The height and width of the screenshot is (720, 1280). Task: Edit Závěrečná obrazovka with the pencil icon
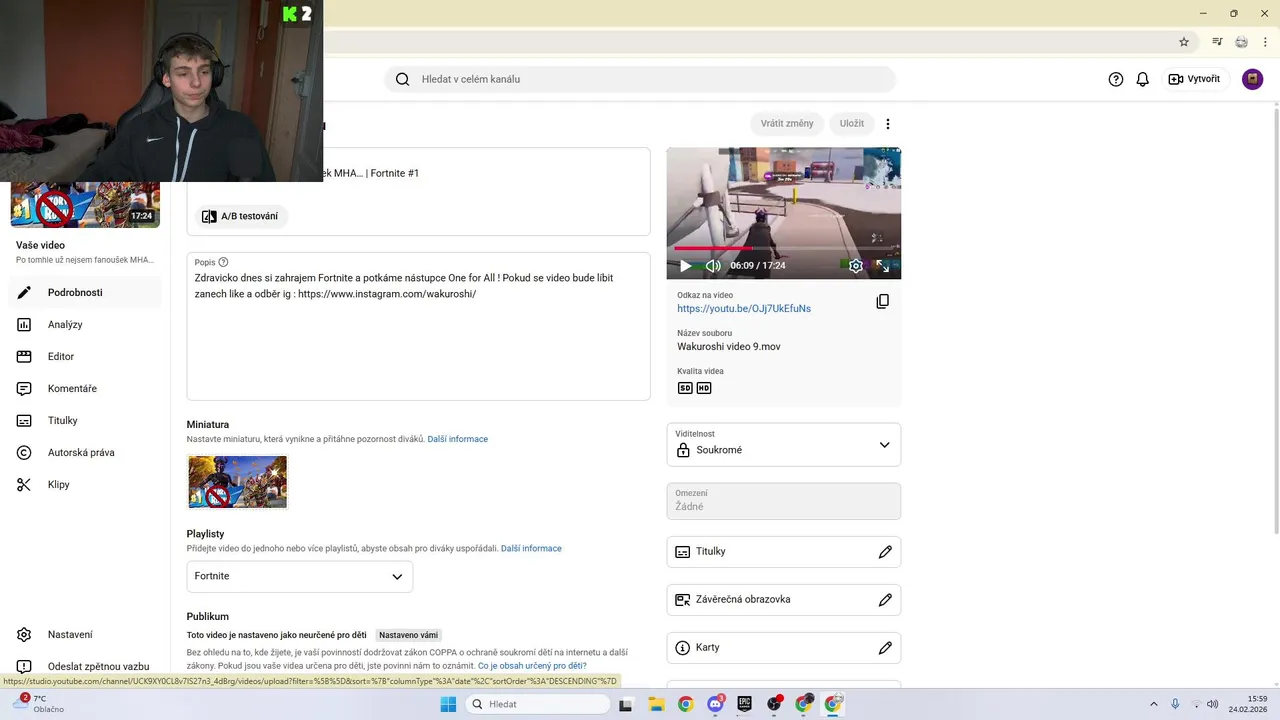click(885, 600)
